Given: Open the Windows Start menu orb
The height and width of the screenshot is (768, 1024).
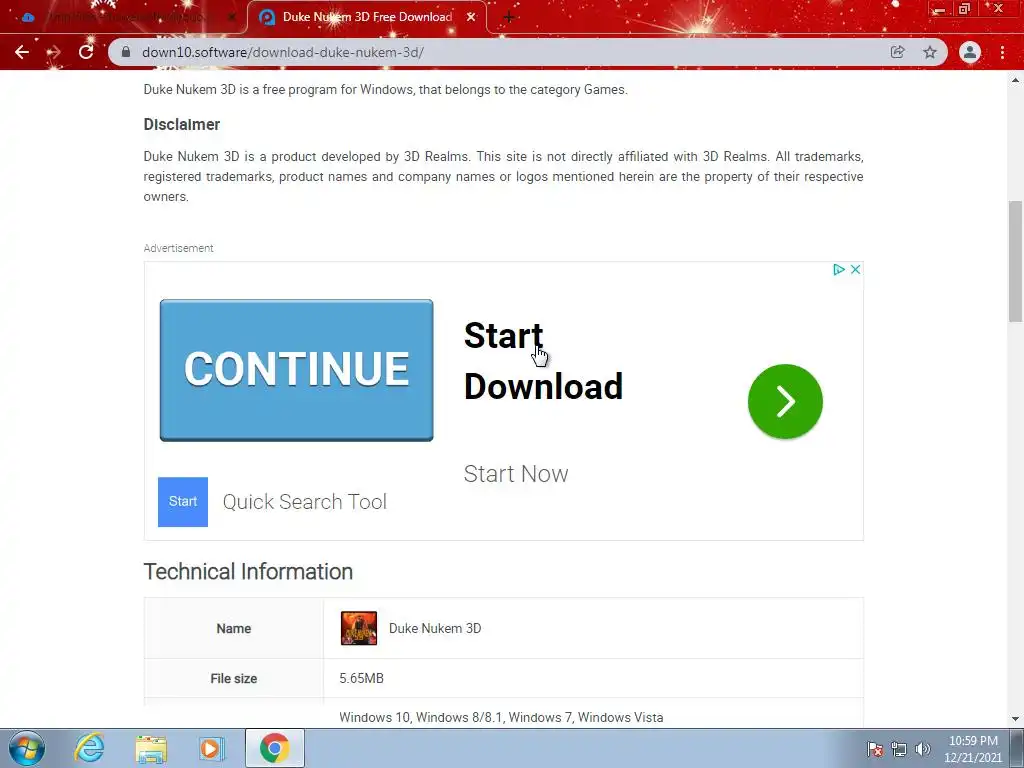Looking at the screenshot, I should [27, 748].
